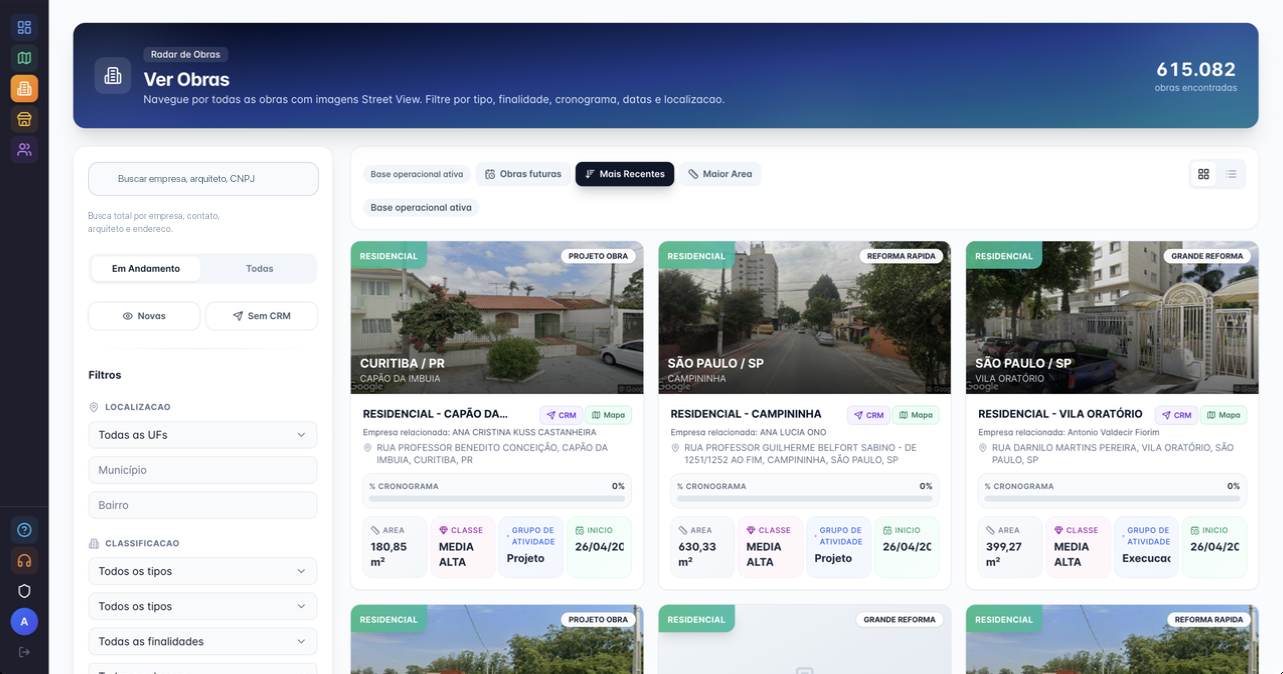Image resolution: width=1283 pixels, height=674 pixels.
Task: Open the map icon in the sidebar
Action: coord(24,58)
